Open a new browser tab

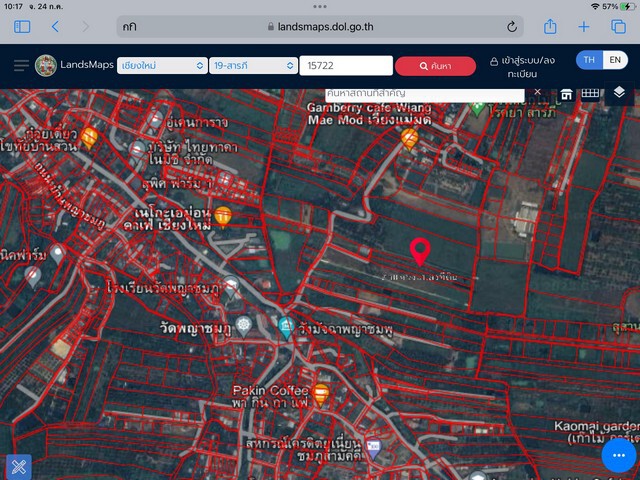point(584,27)
